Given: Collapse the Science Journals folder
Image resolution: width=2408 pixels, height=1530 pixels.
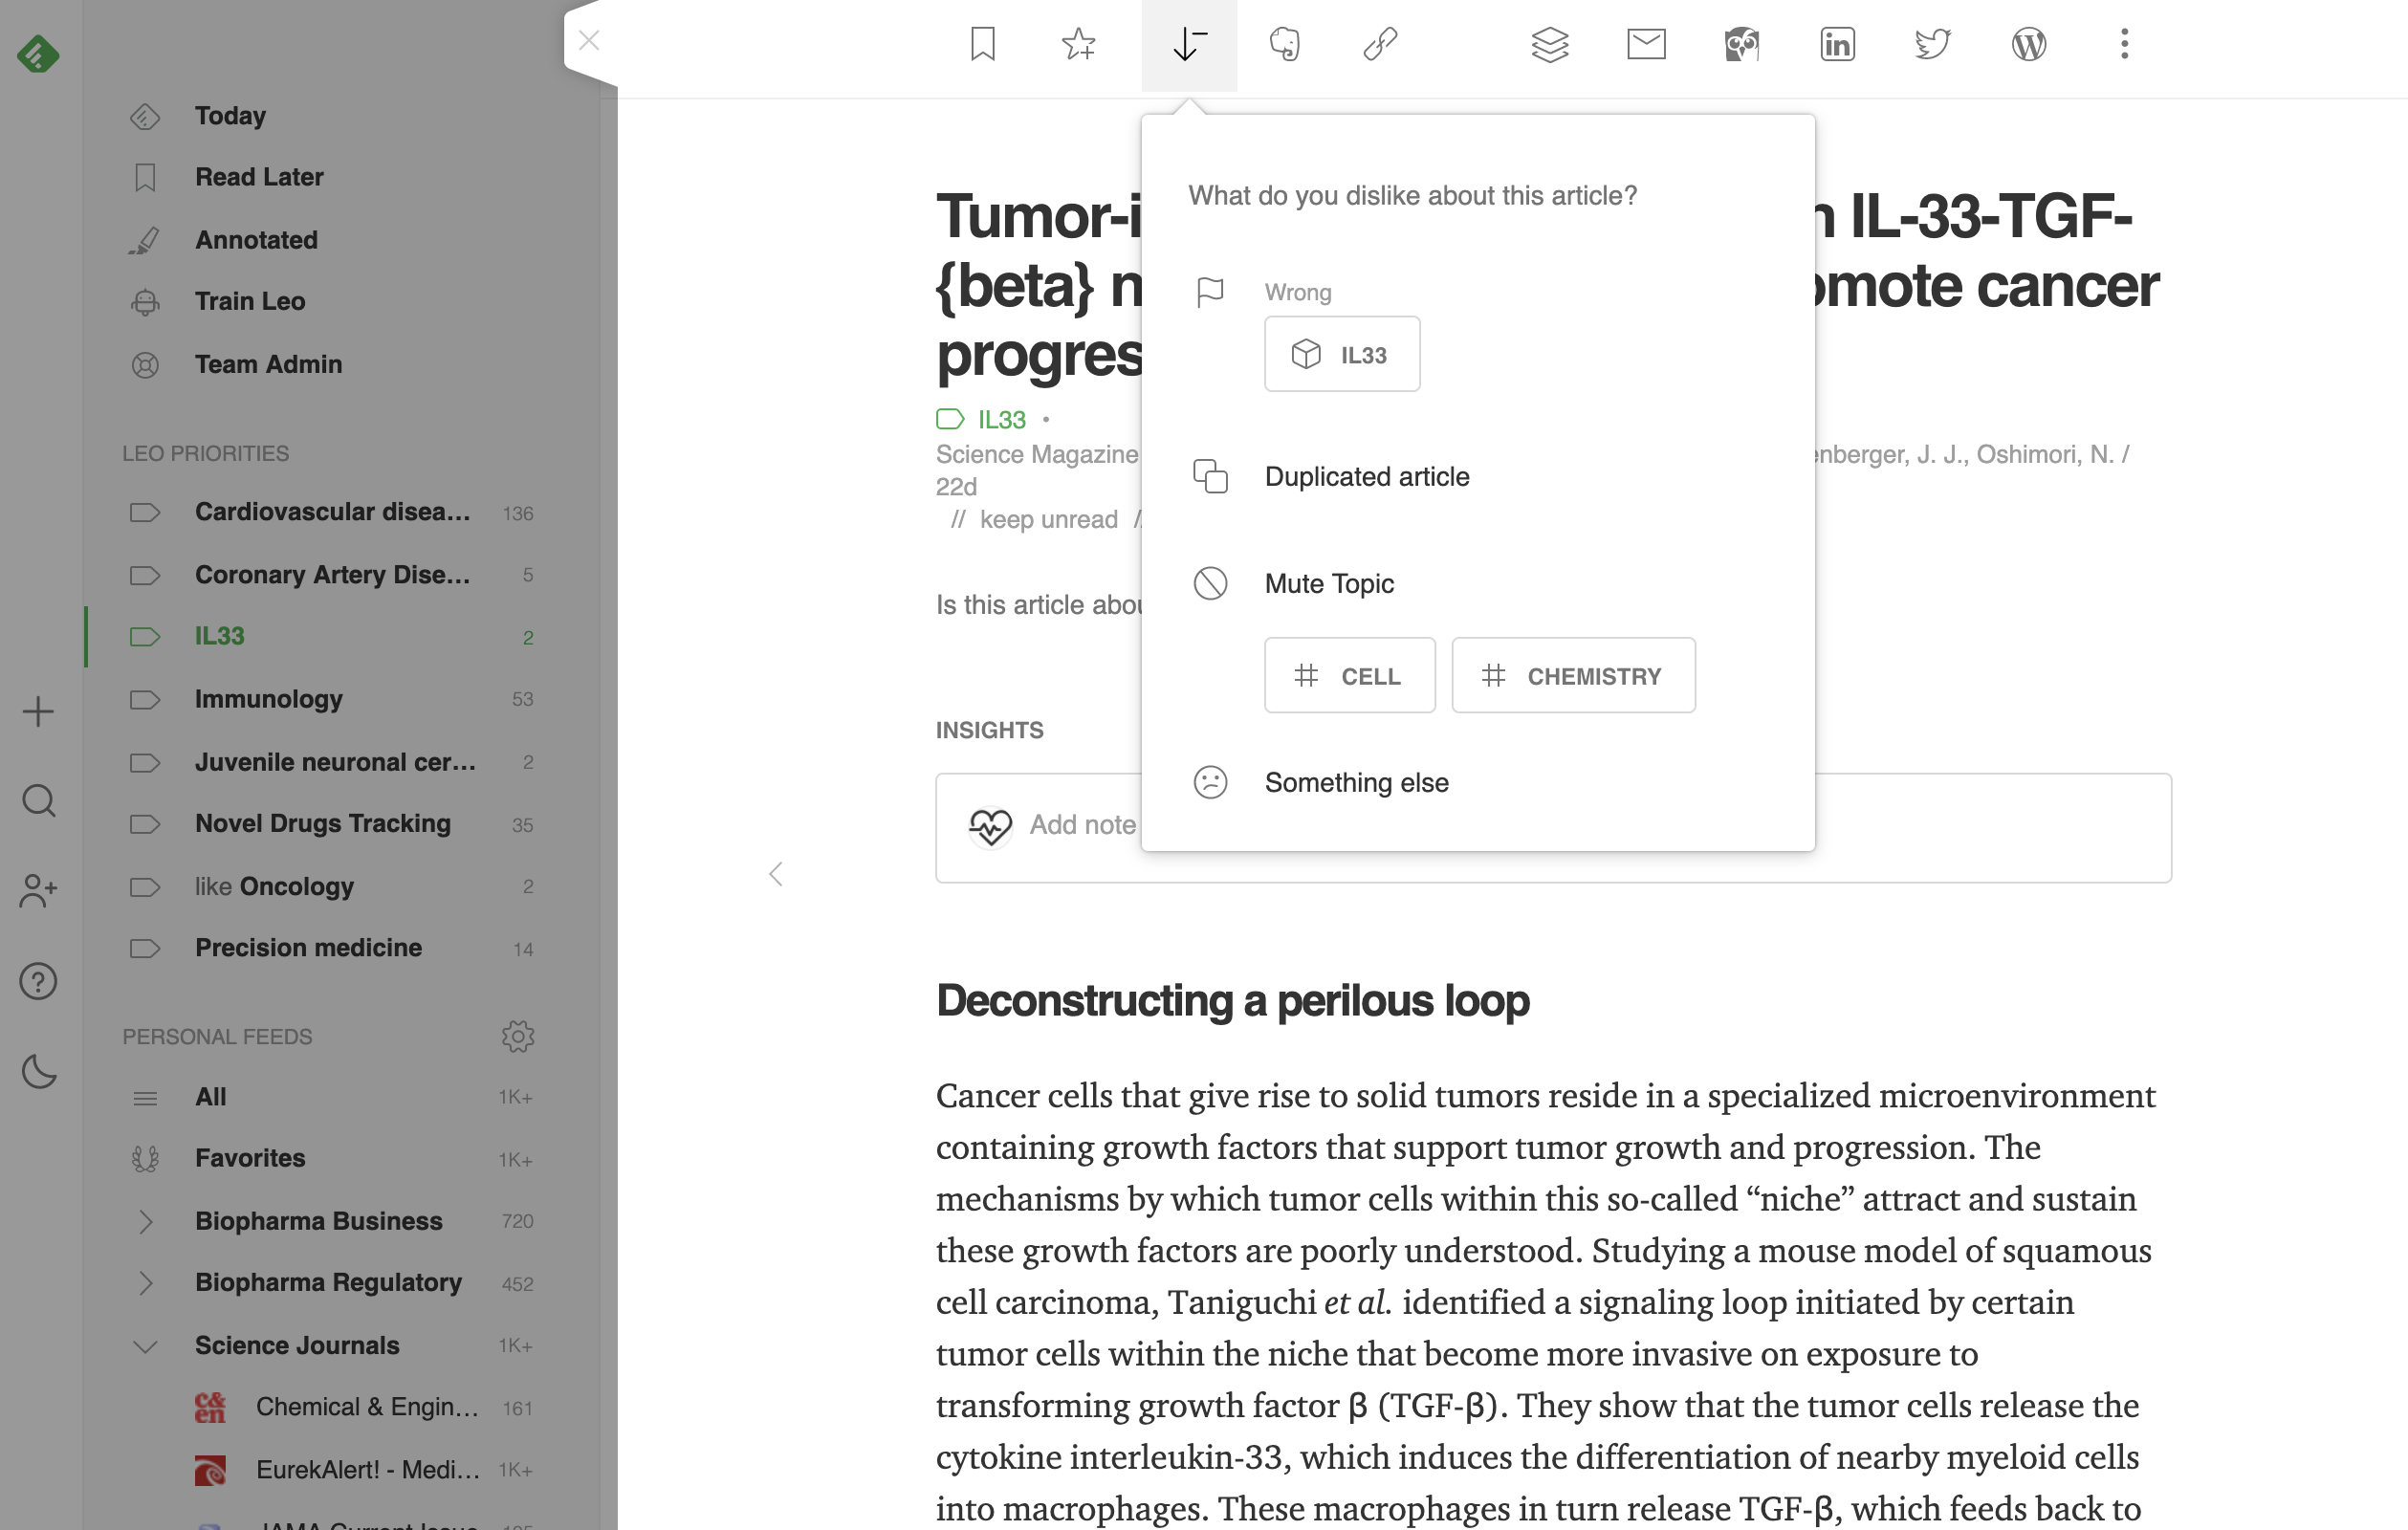Looking at the screenshot, I should pos(145,1346).
